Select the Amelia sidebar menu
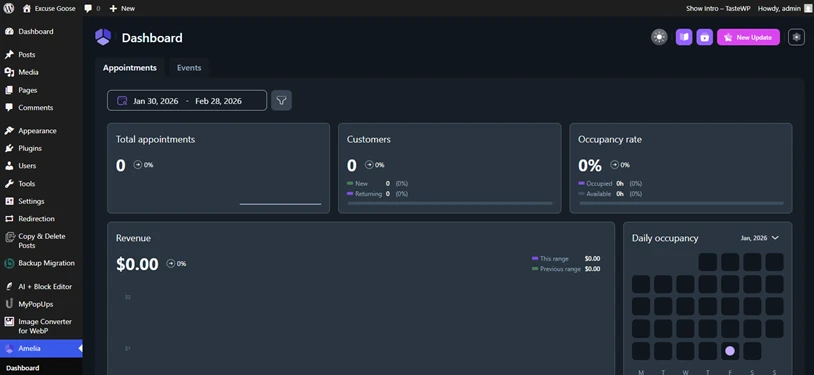The height and width of the screenshot is (375, 814). tap(41, 349)
